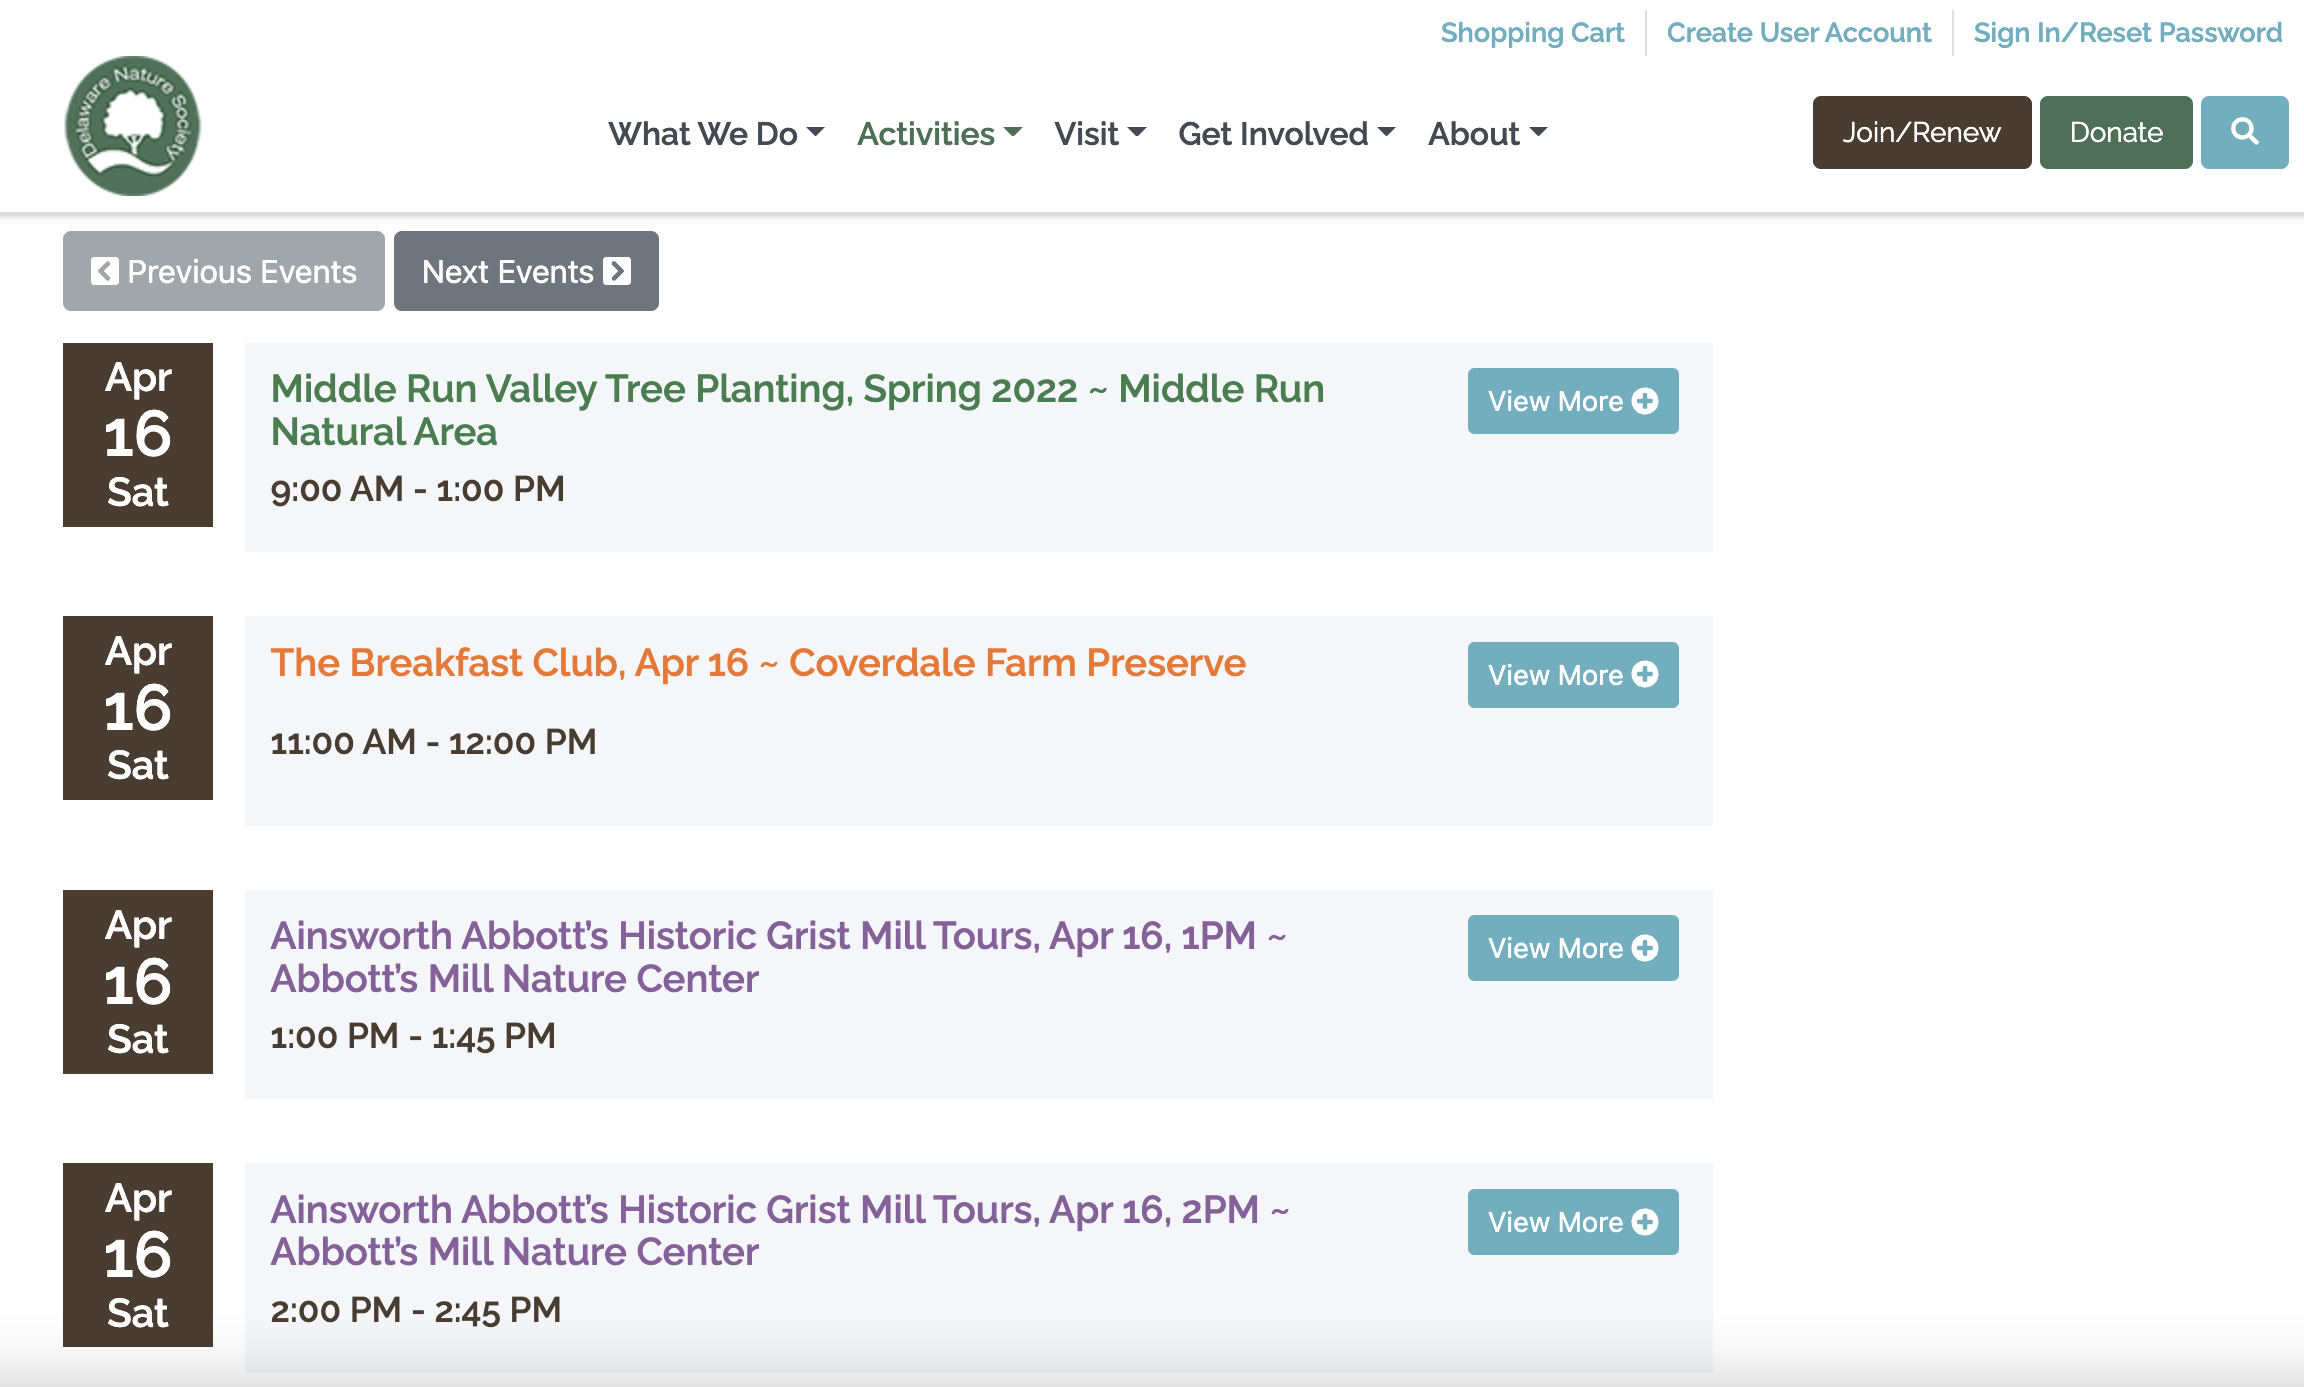Click the '1:00 PM - 1:45 PM' time text
Viewport: 2304px width, 1387px height.
tap(413, 1036)
